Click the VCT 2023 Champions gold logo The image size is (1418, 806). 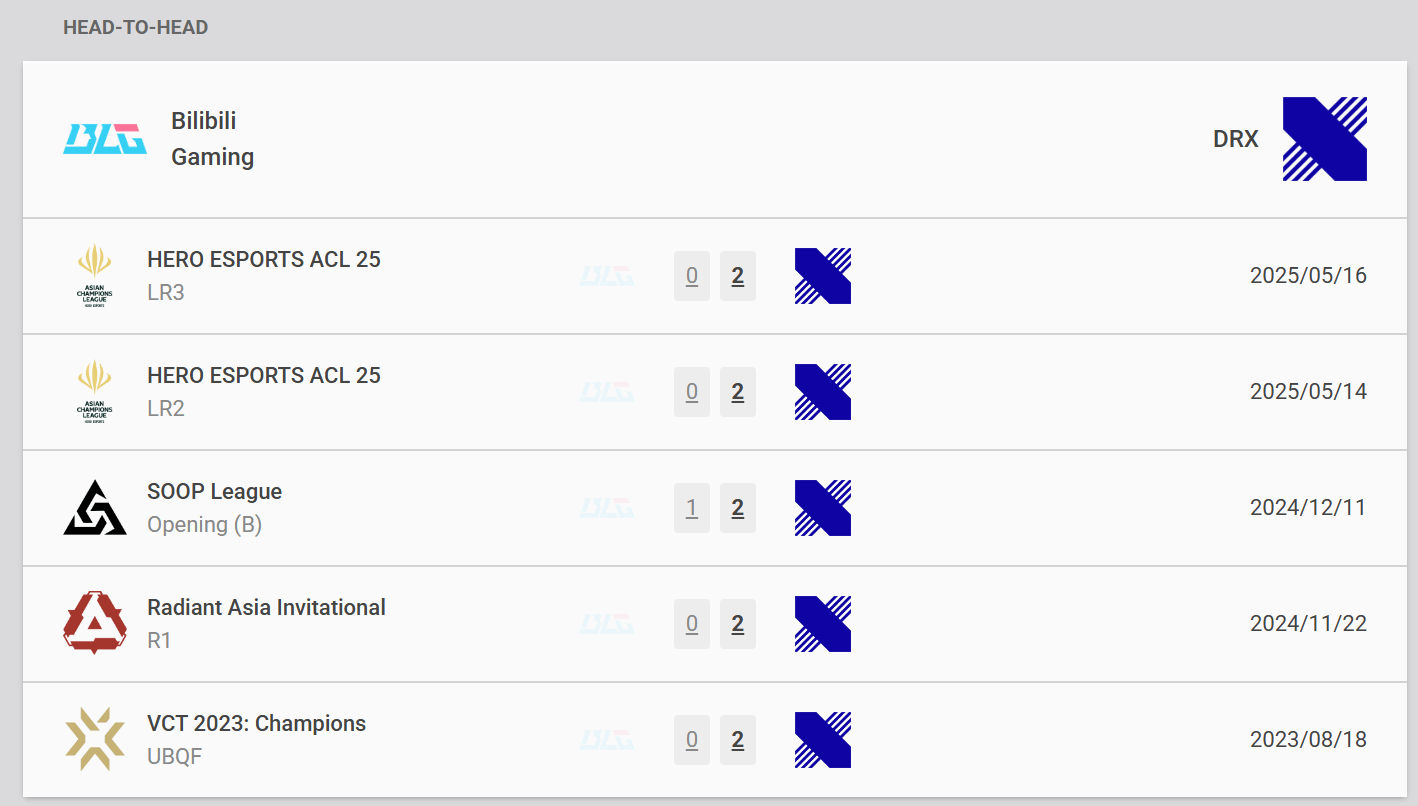(95, 739)
